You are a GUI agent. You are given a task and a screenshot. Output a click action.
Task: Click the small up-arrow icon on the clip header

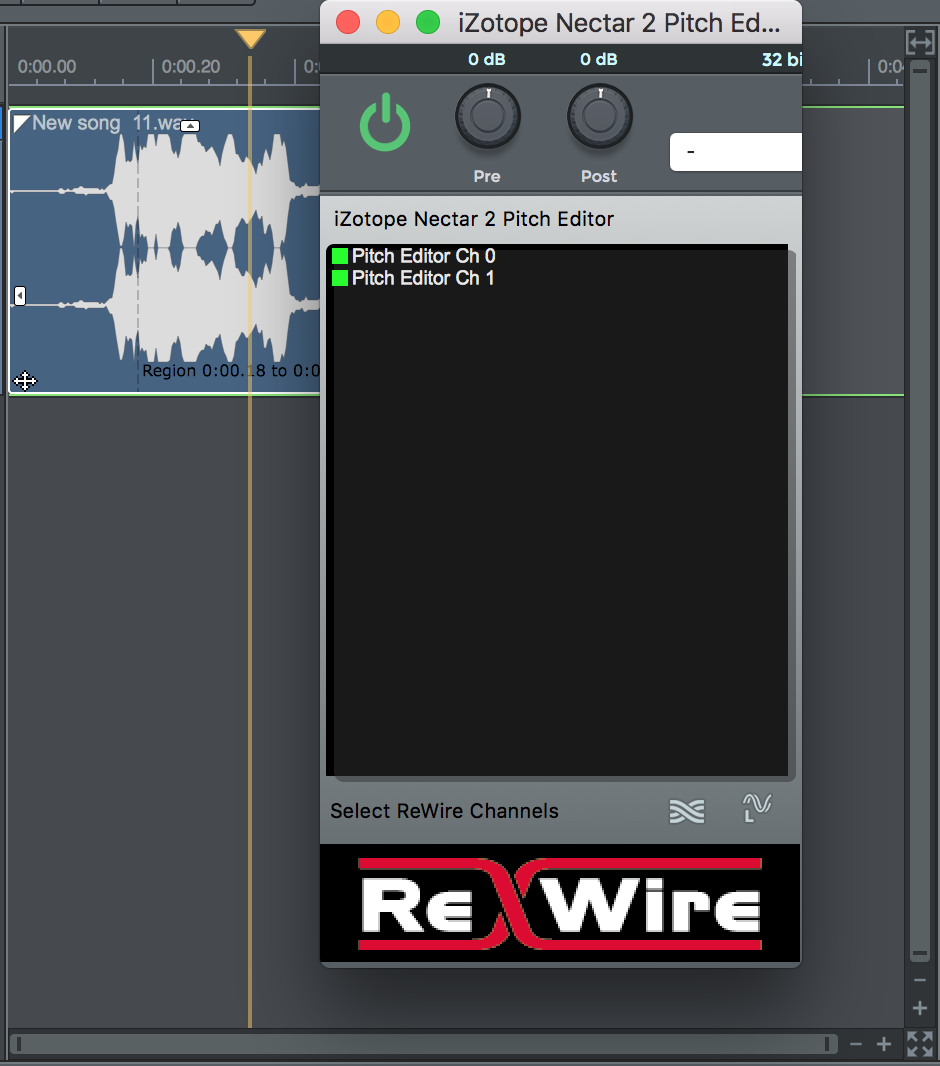[190, 126]
